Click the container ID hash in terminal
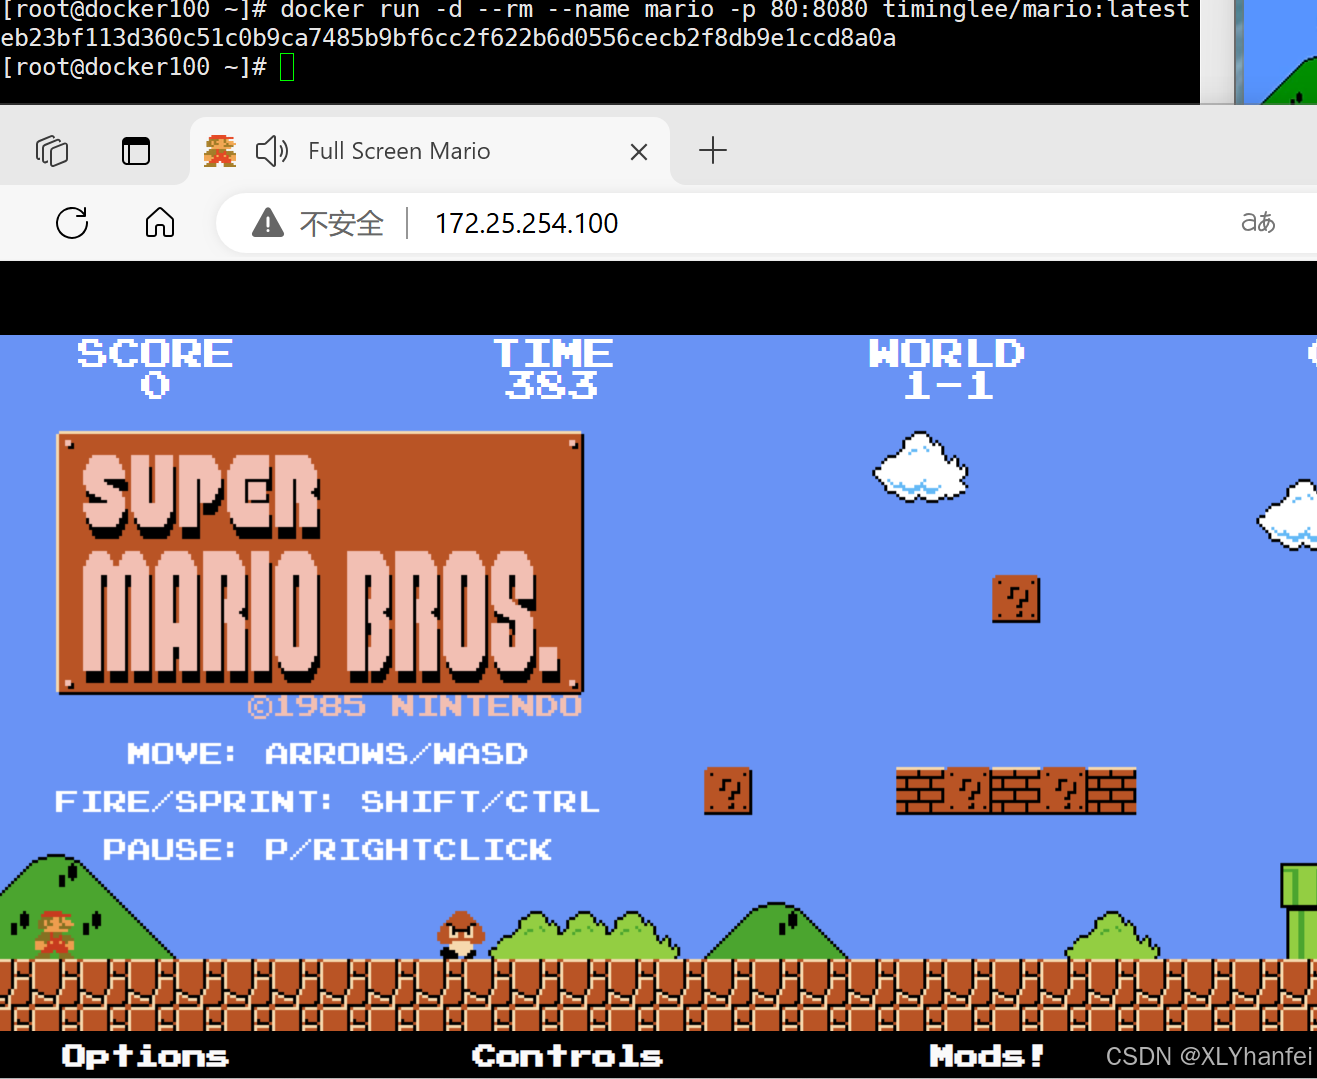This screenshot has width=1317, height=1079. [x=448, y=38]
